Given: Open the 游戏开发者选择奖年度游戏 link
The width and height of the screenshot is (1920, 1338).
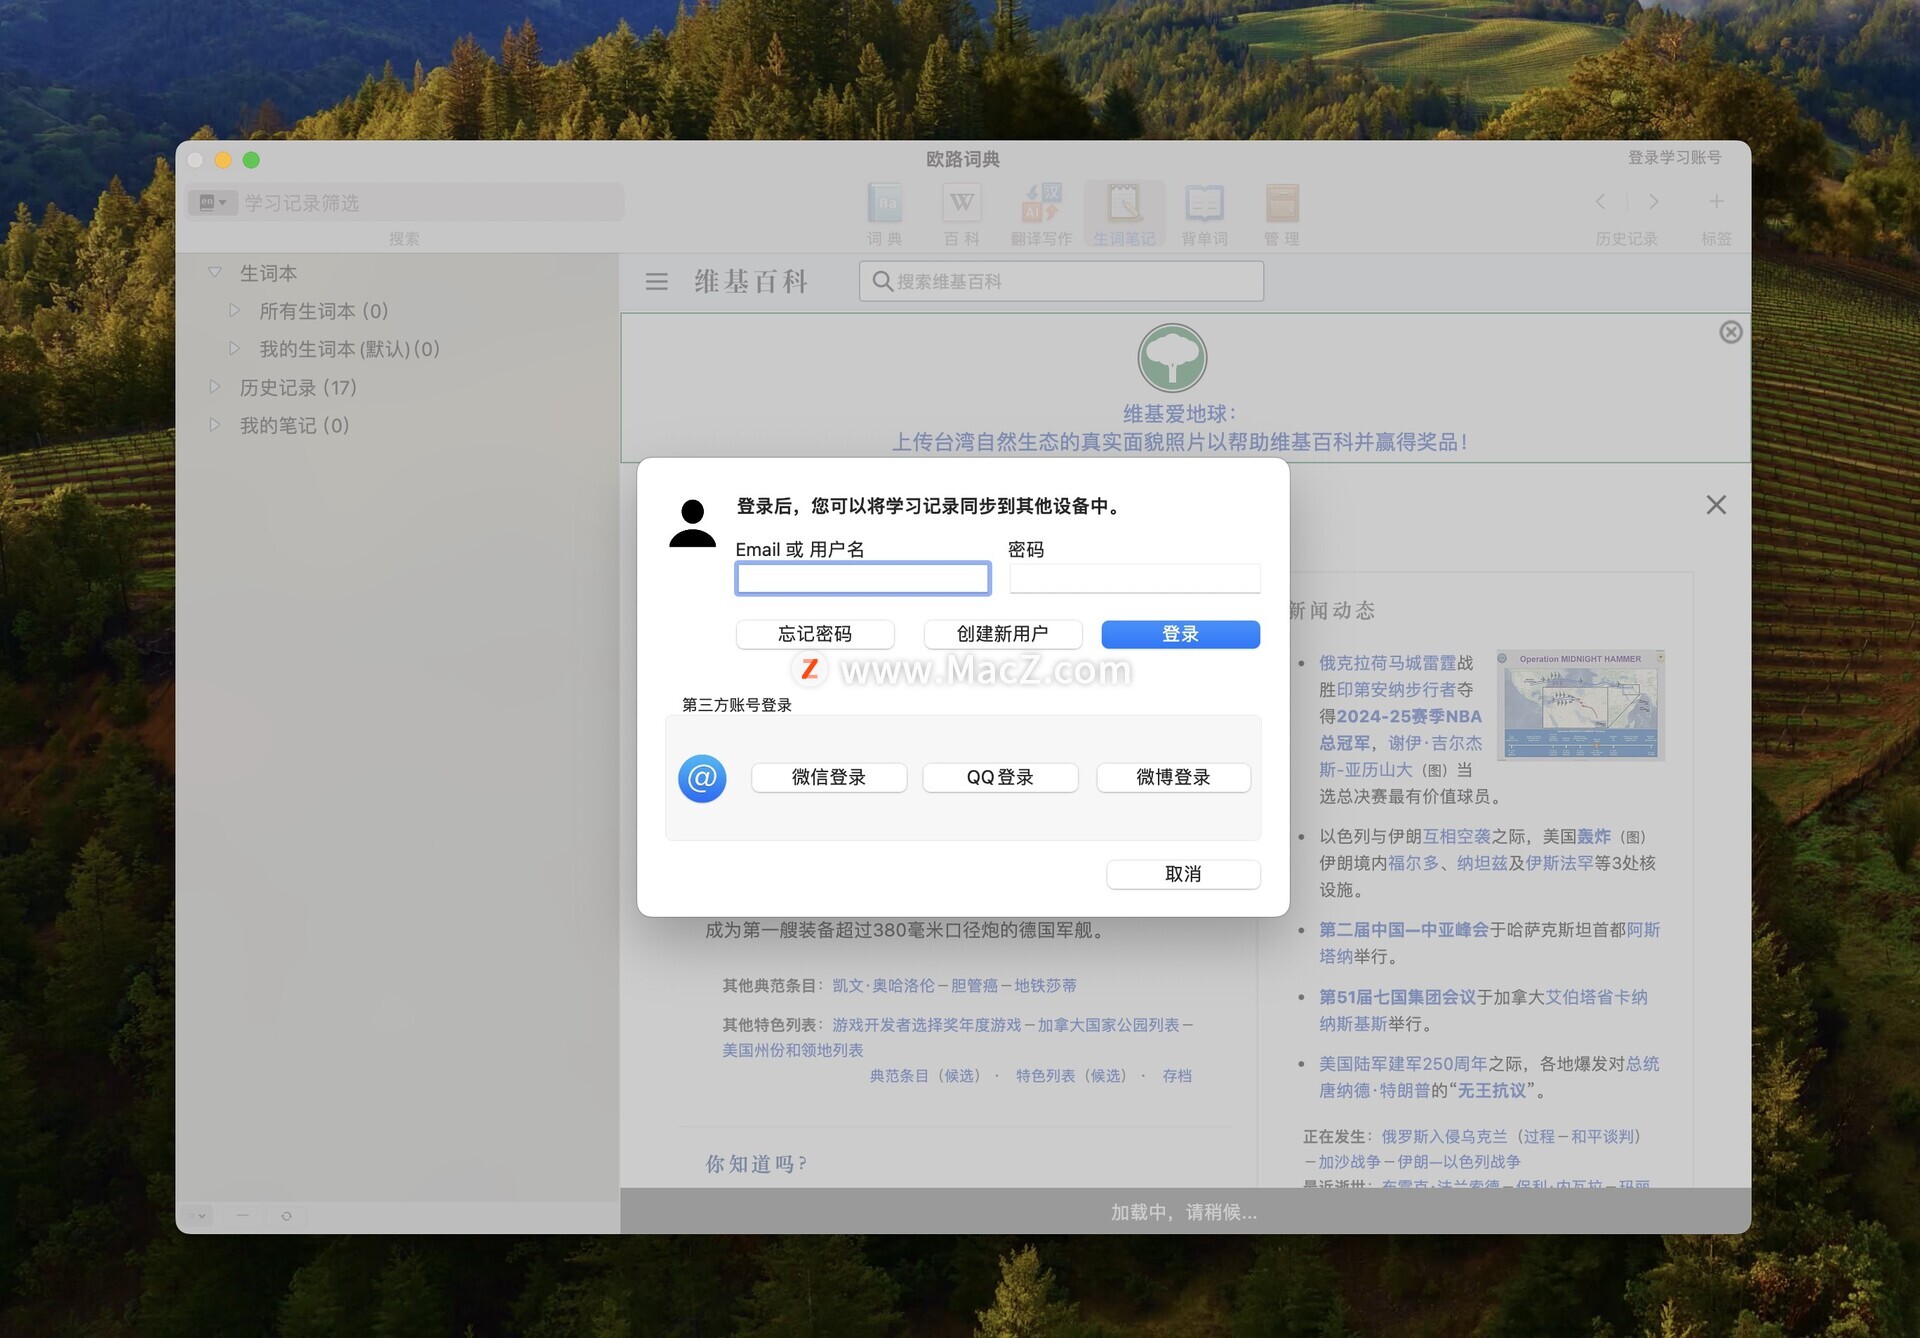Looking at the screenshot, I should 926,1025.
